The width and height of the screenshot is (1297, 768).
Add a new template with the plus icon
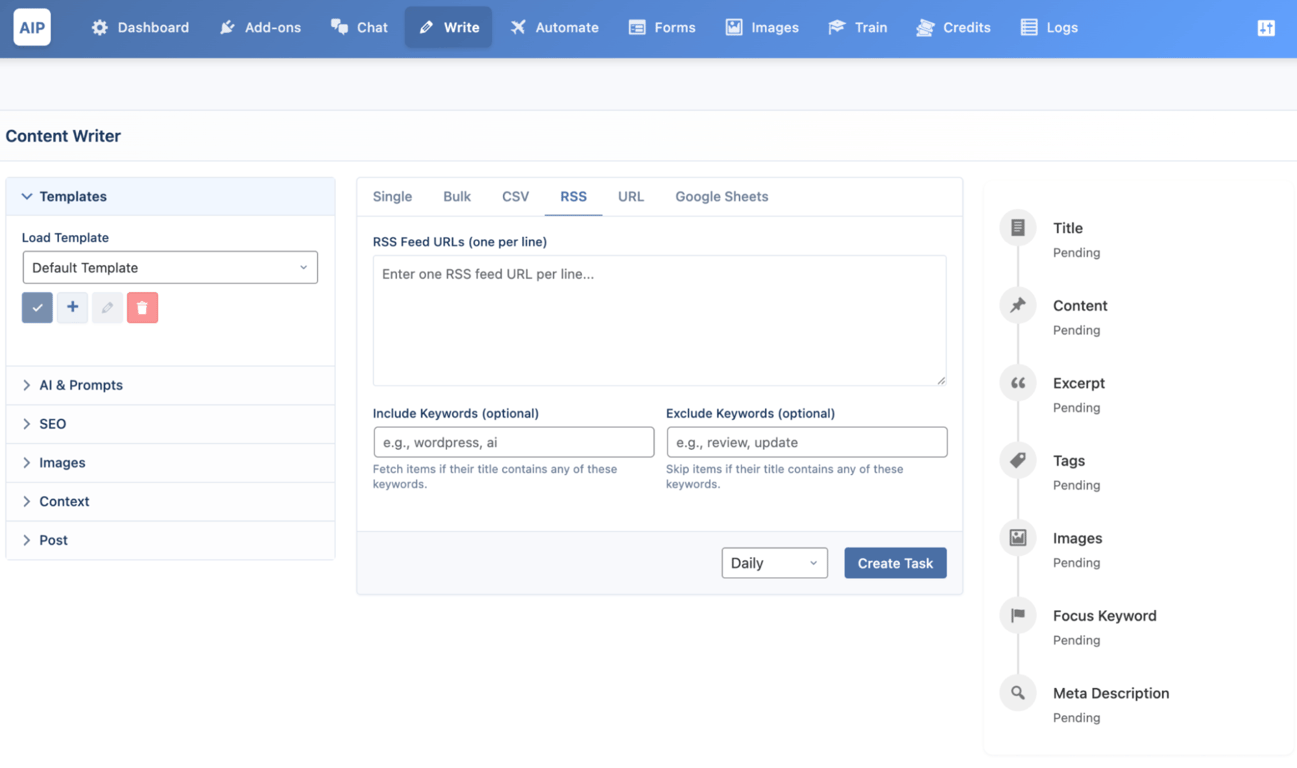click(x=72, y=307)
